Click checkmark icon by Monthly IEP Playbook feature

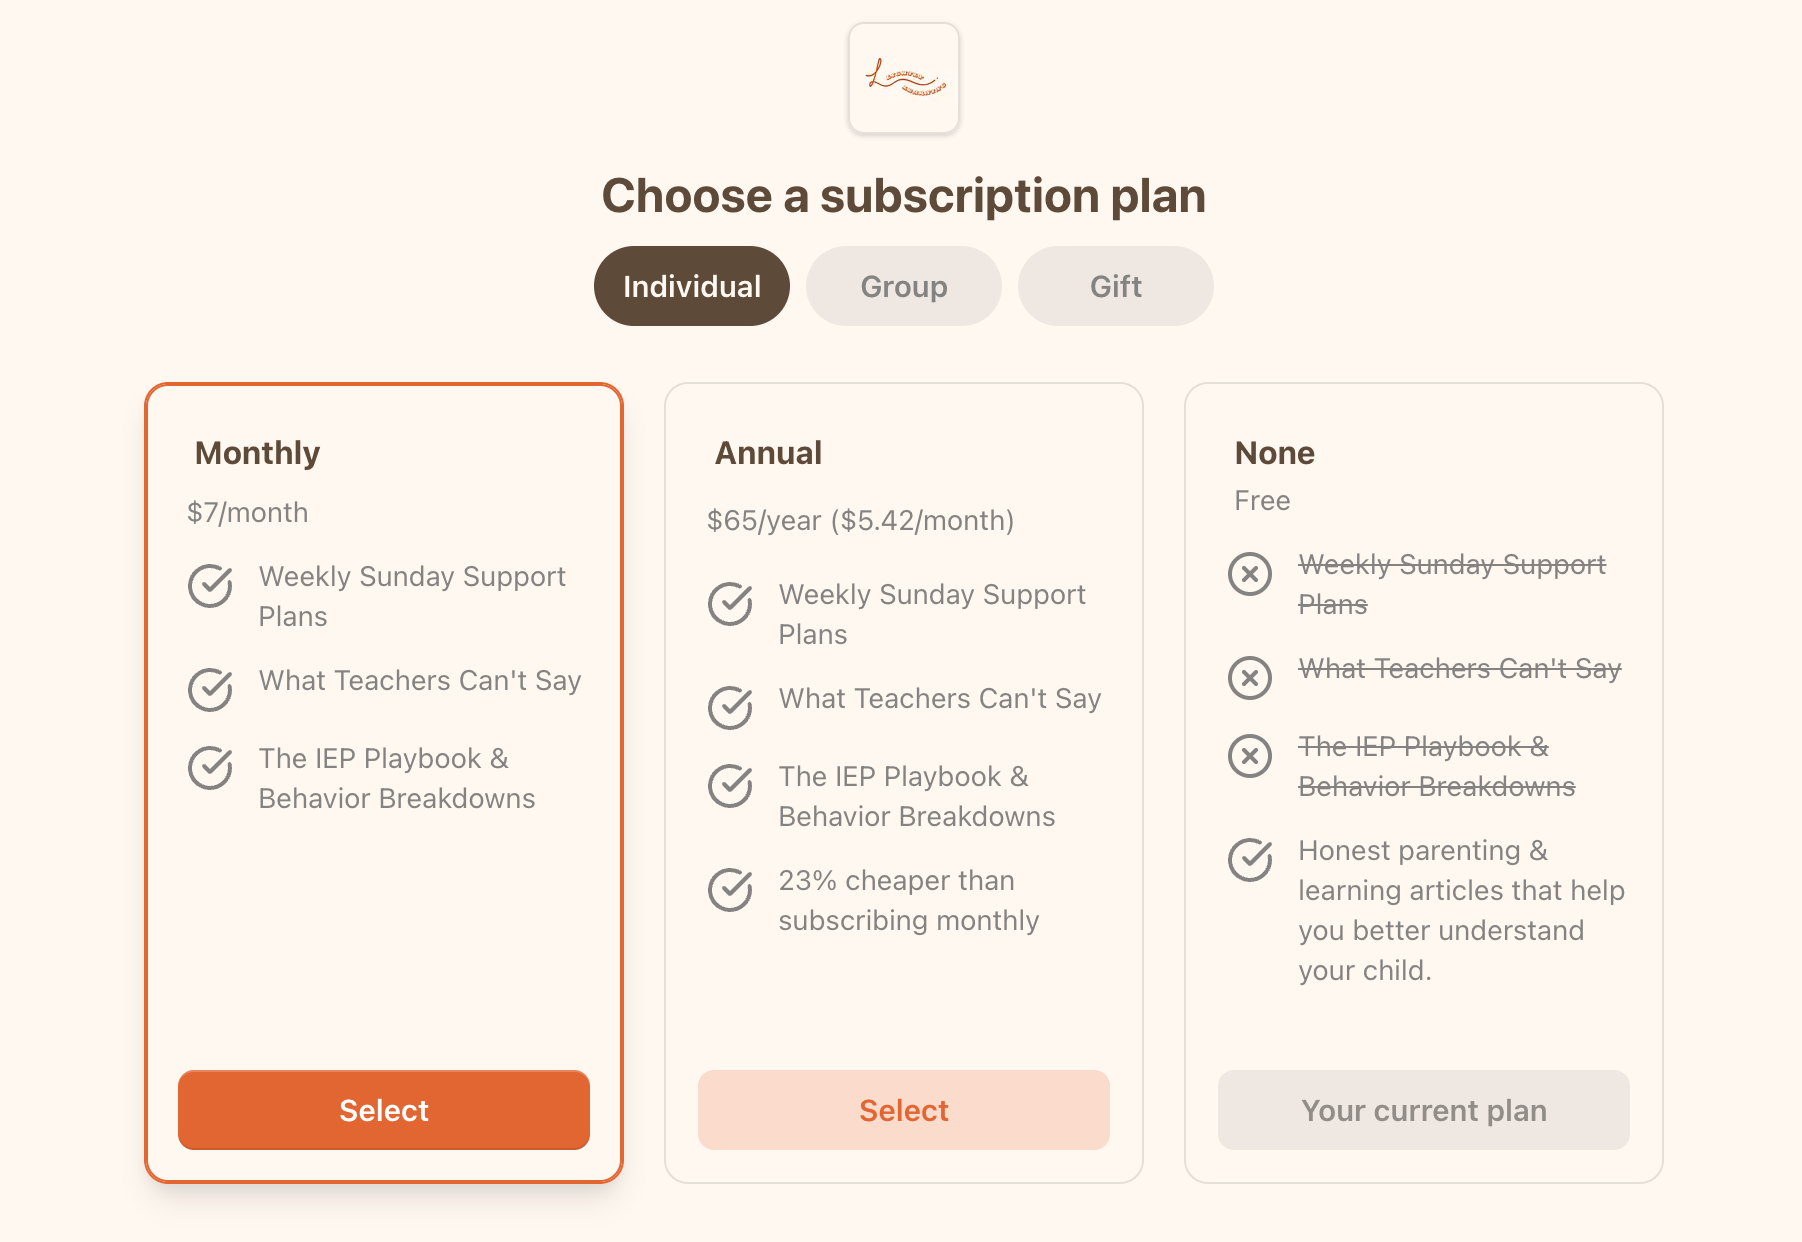tap(210, 768)
